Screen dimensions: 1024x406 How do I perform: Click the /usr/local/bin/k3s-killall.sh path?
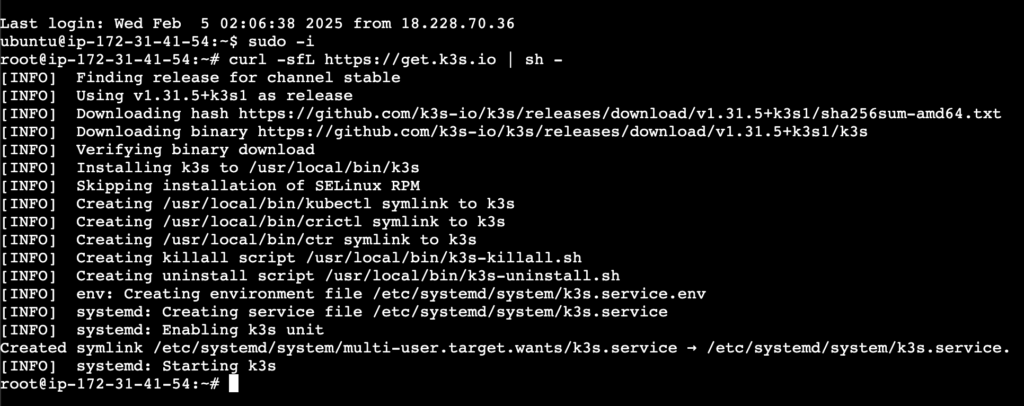(443, 258)
